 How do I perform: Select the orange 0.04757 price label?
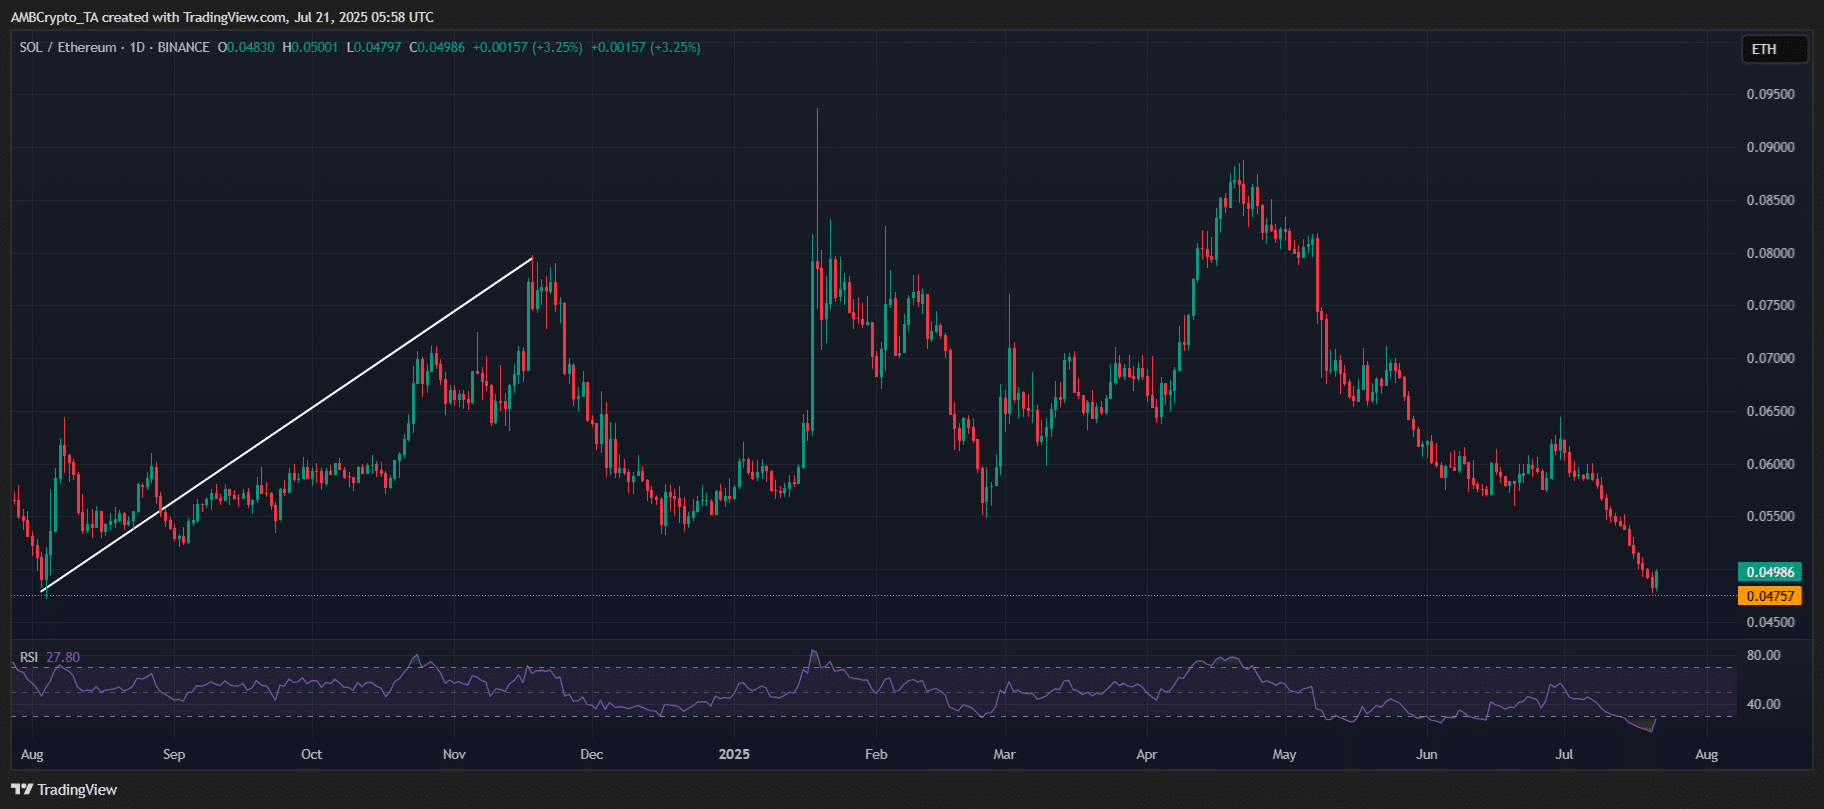coord(1770,596)
